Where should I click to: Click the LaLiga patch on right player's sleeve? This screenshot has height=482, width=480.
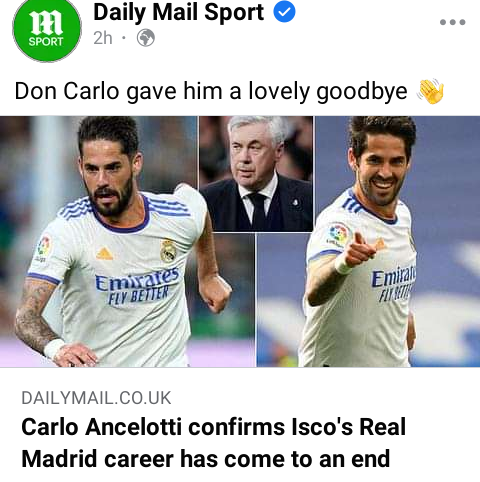(338, 235)
